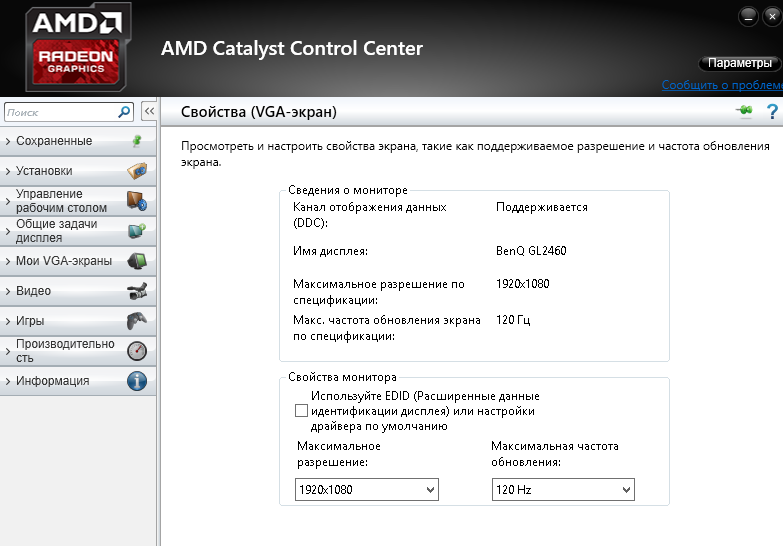Select Общие задачи дисплея in sidebar

pyautogui.click(x=78, y=231)
